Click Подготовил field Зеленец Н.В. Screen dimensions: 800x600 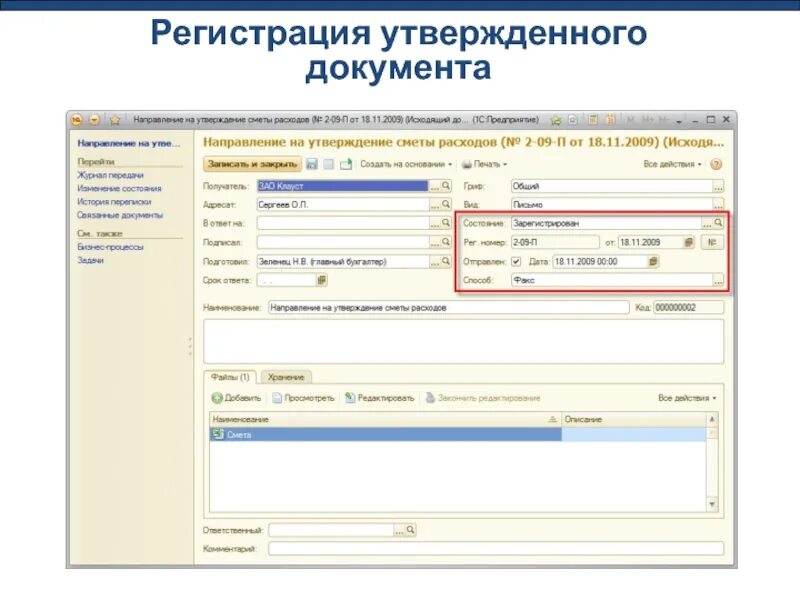point(342,261)
